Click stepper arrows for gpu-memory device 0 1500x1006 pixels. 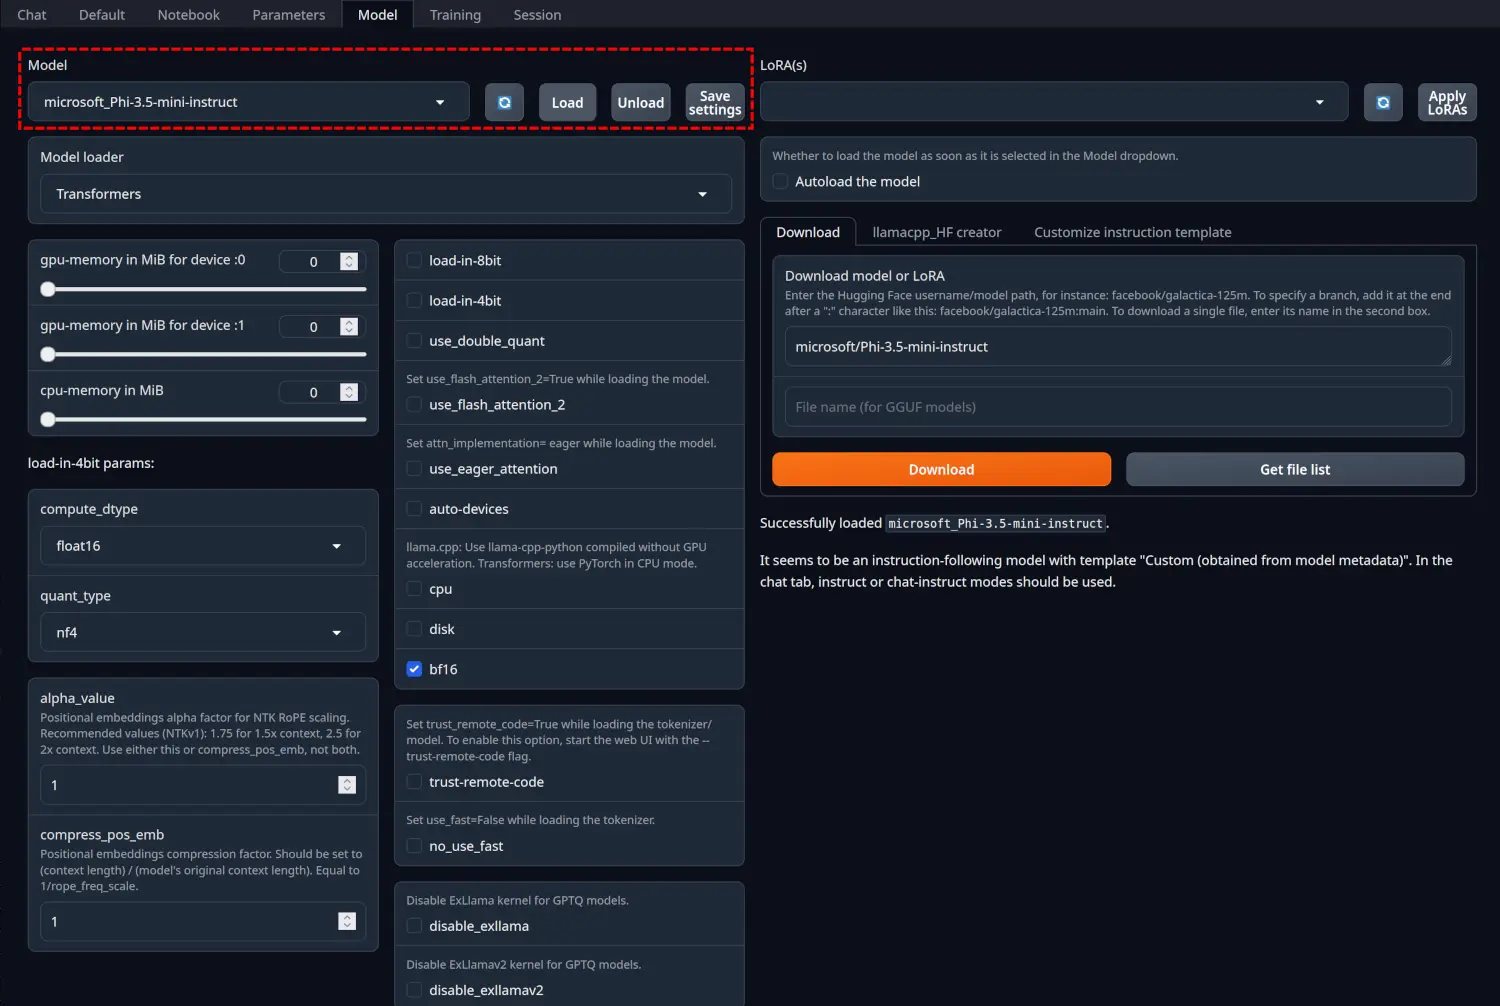349,261
